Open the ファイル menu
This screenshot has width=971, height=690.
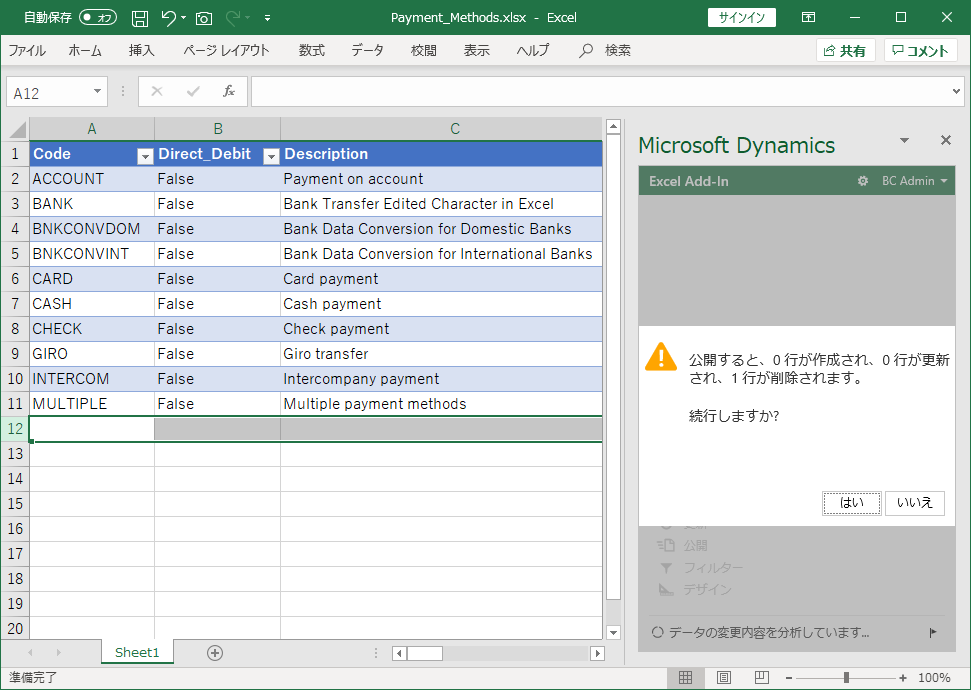click(27, 51)
